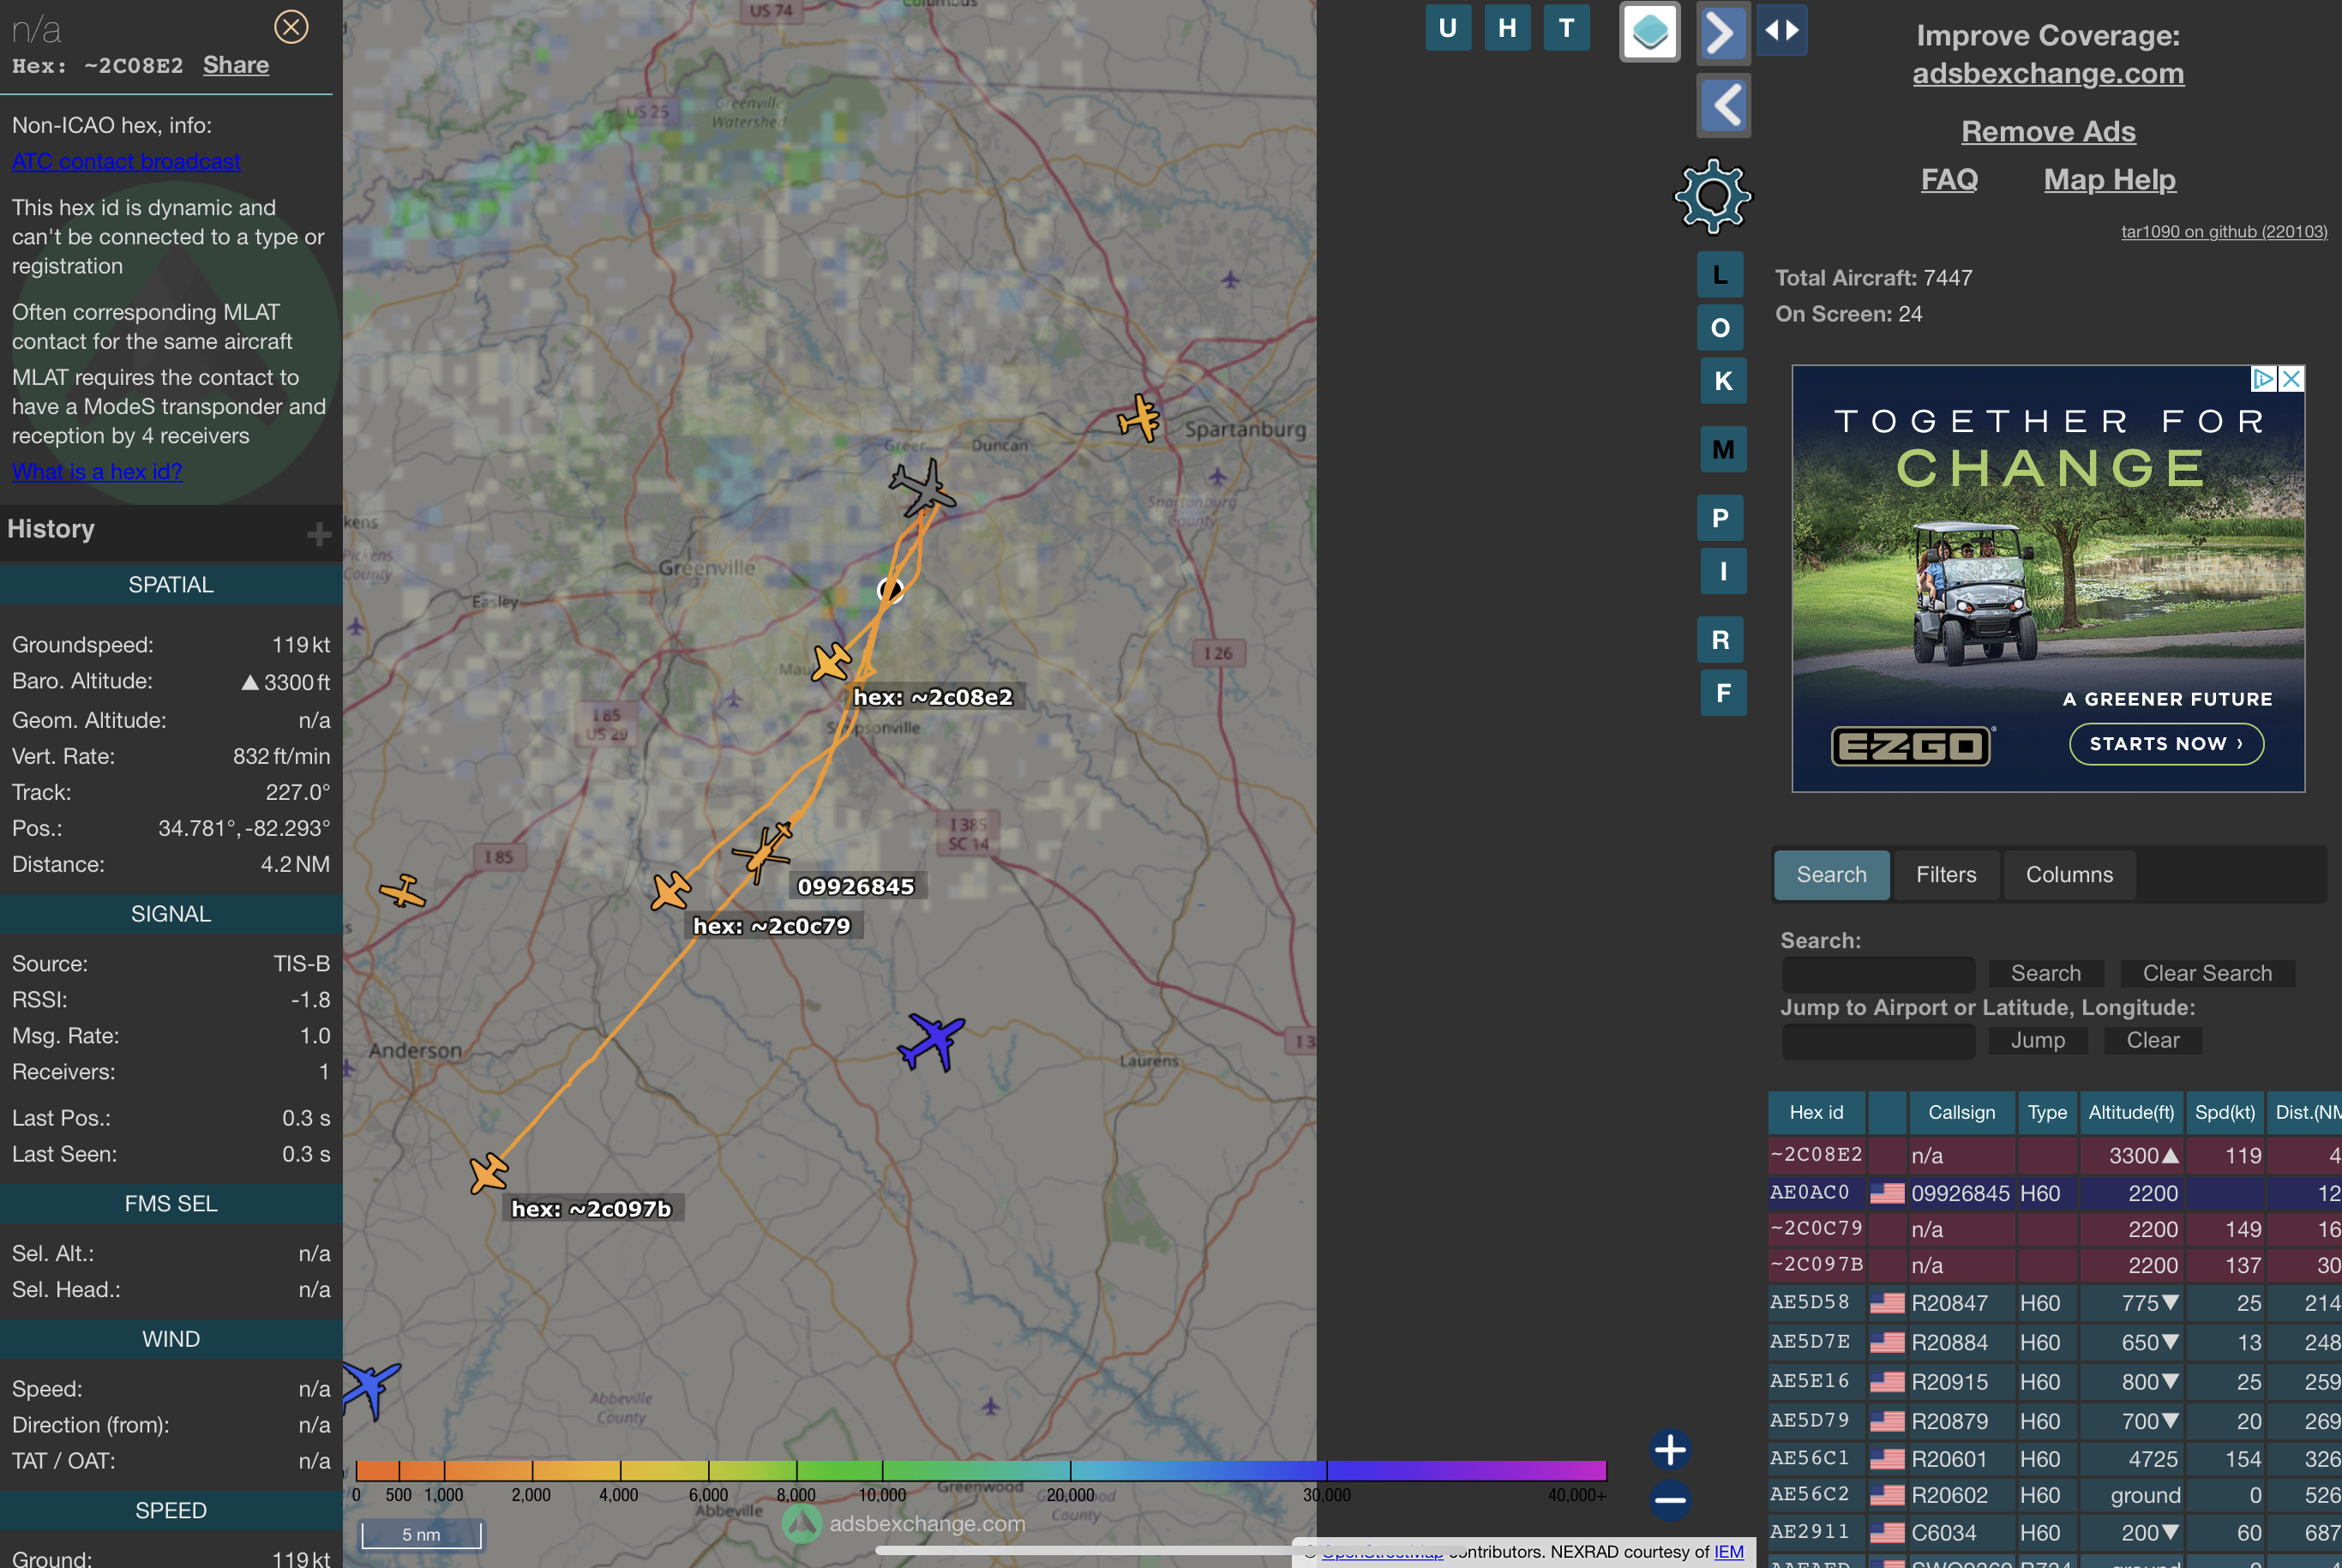
Task: Open AdChoices icon on the ad
Action: [x=2264, y=379]
